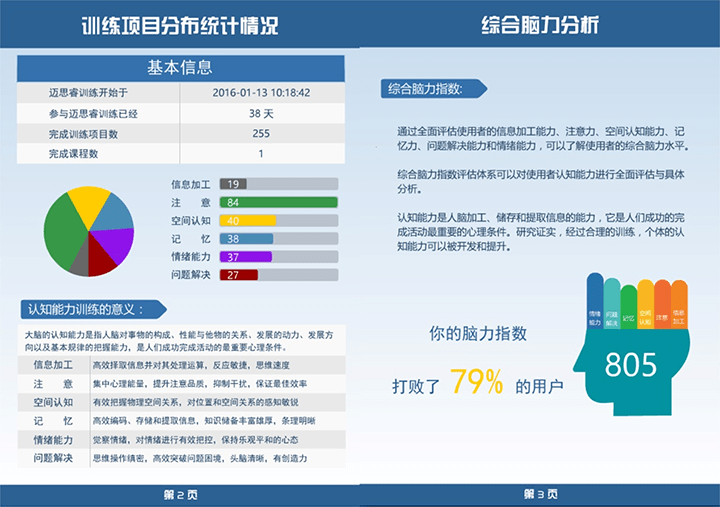Click the 你的脑力指数 heading
Screen dimensions: 720x507
[x=478, y=333]
